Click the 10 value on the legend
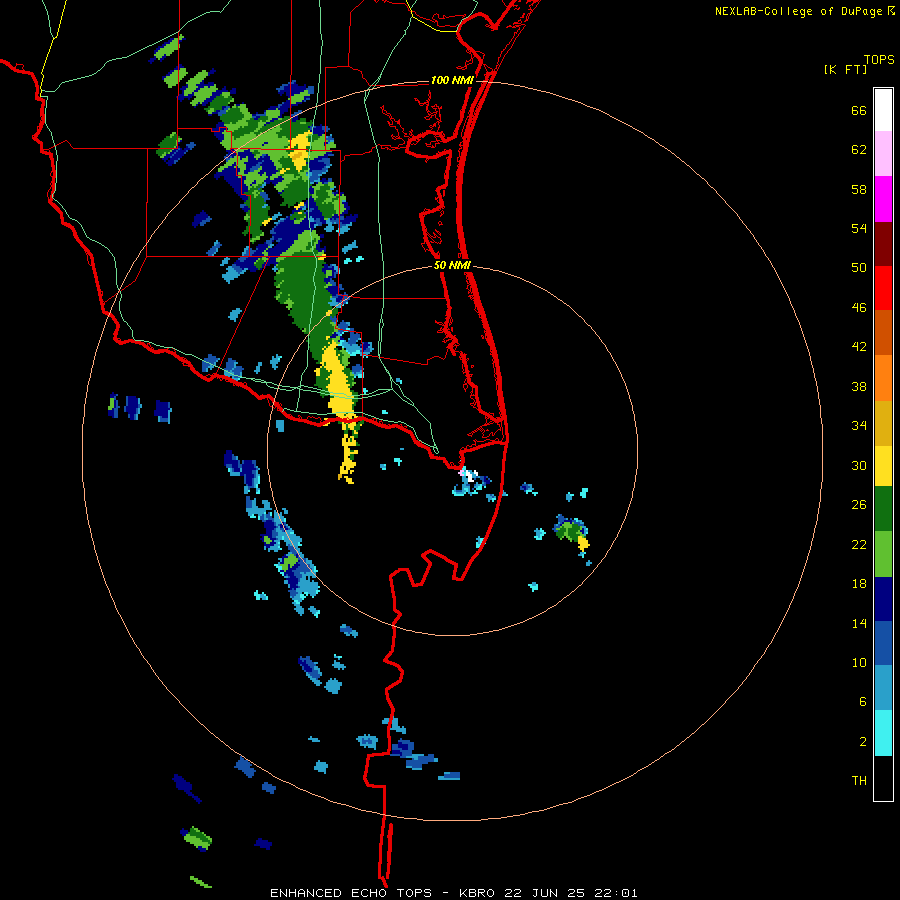Image resolution: width=900 pixels, height=900 pixels. 859,663
